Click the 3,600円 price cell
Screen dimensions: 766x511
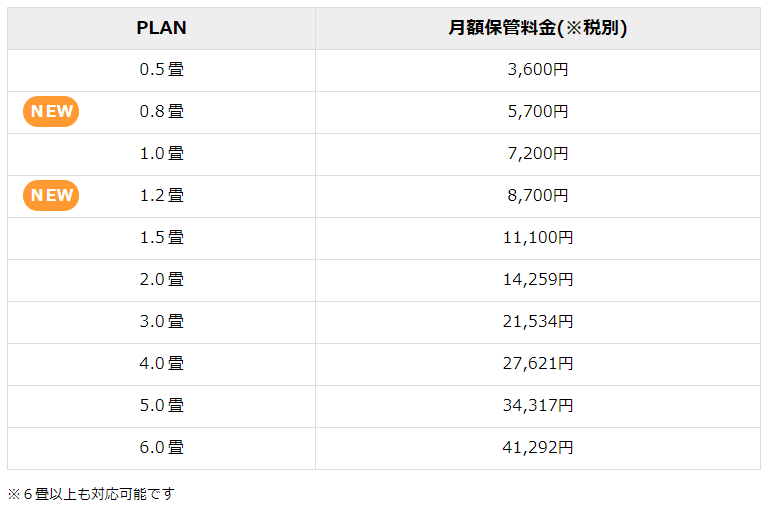tap(537, 70)
